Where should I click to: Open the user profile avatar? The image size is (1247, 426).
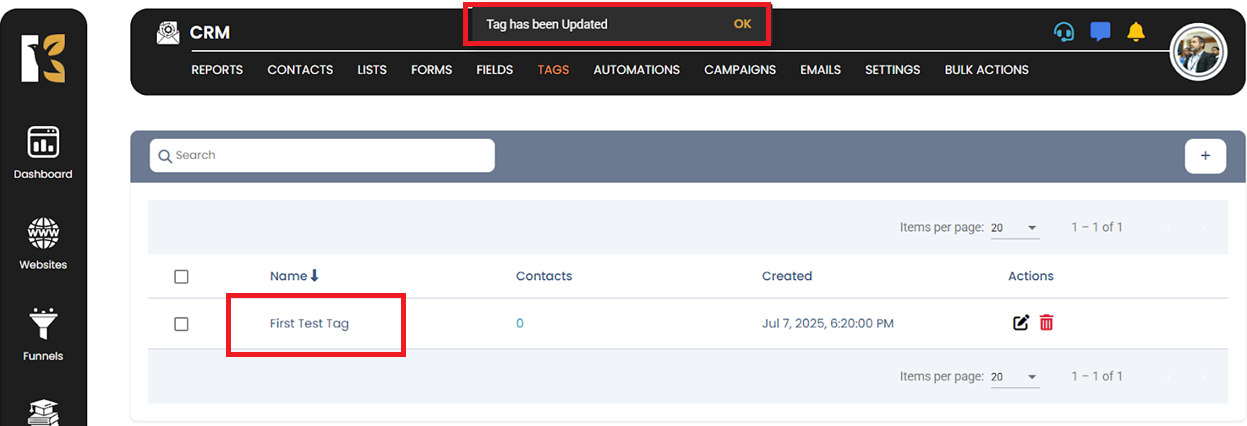(x=1198, y=51)
